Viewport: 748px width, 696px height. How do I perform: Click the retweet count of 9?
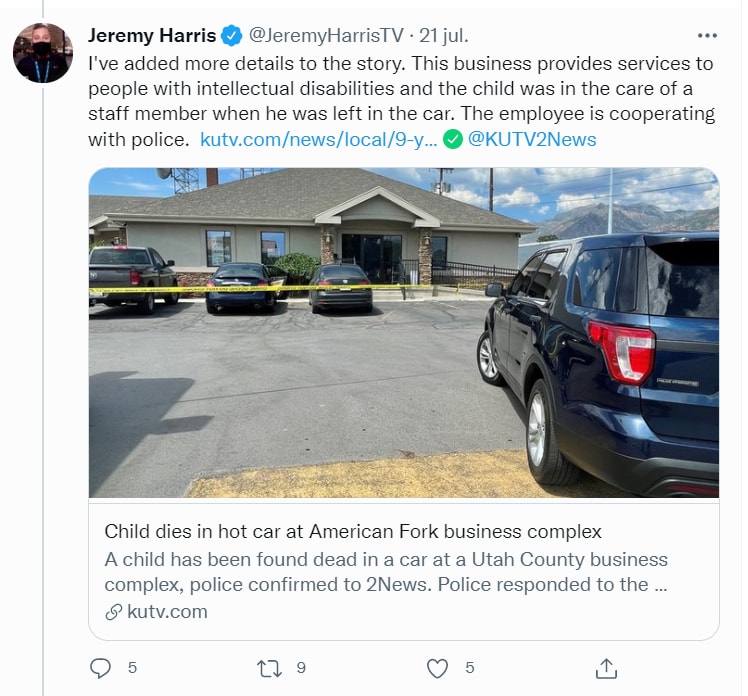click(301, 667)
